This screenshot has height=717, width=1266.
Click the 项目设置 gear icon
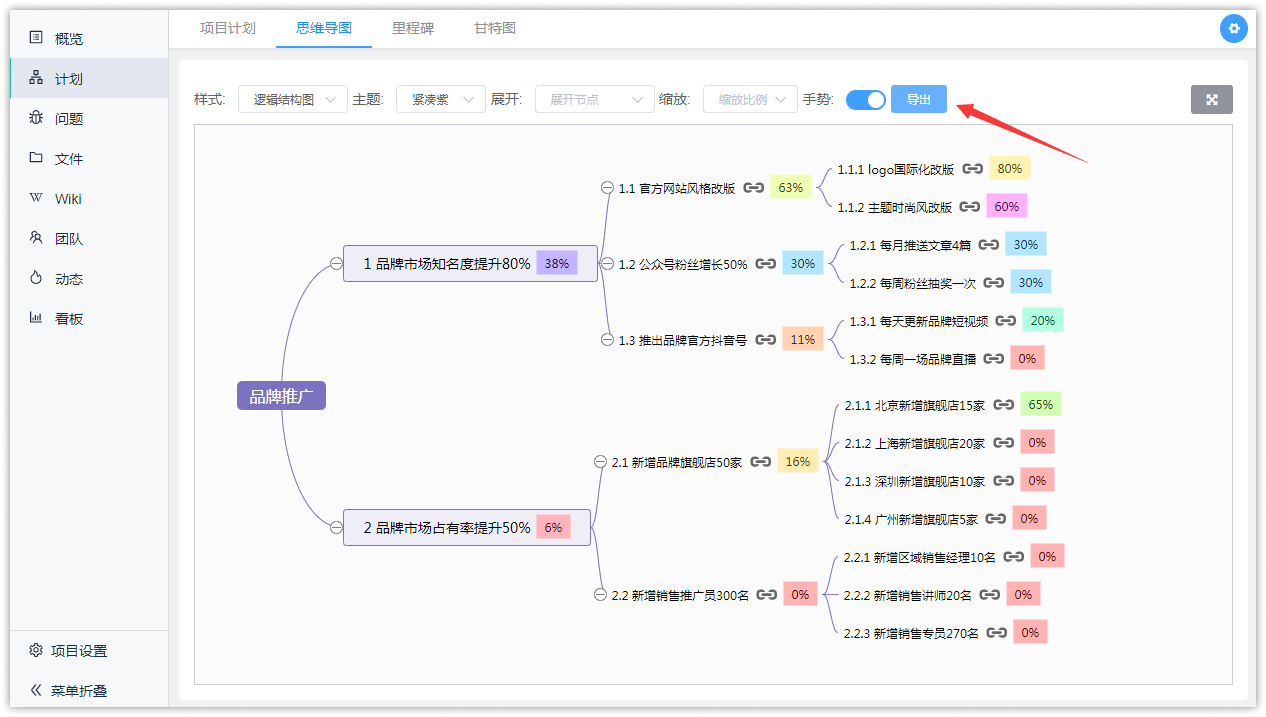(x=36, y=650)
